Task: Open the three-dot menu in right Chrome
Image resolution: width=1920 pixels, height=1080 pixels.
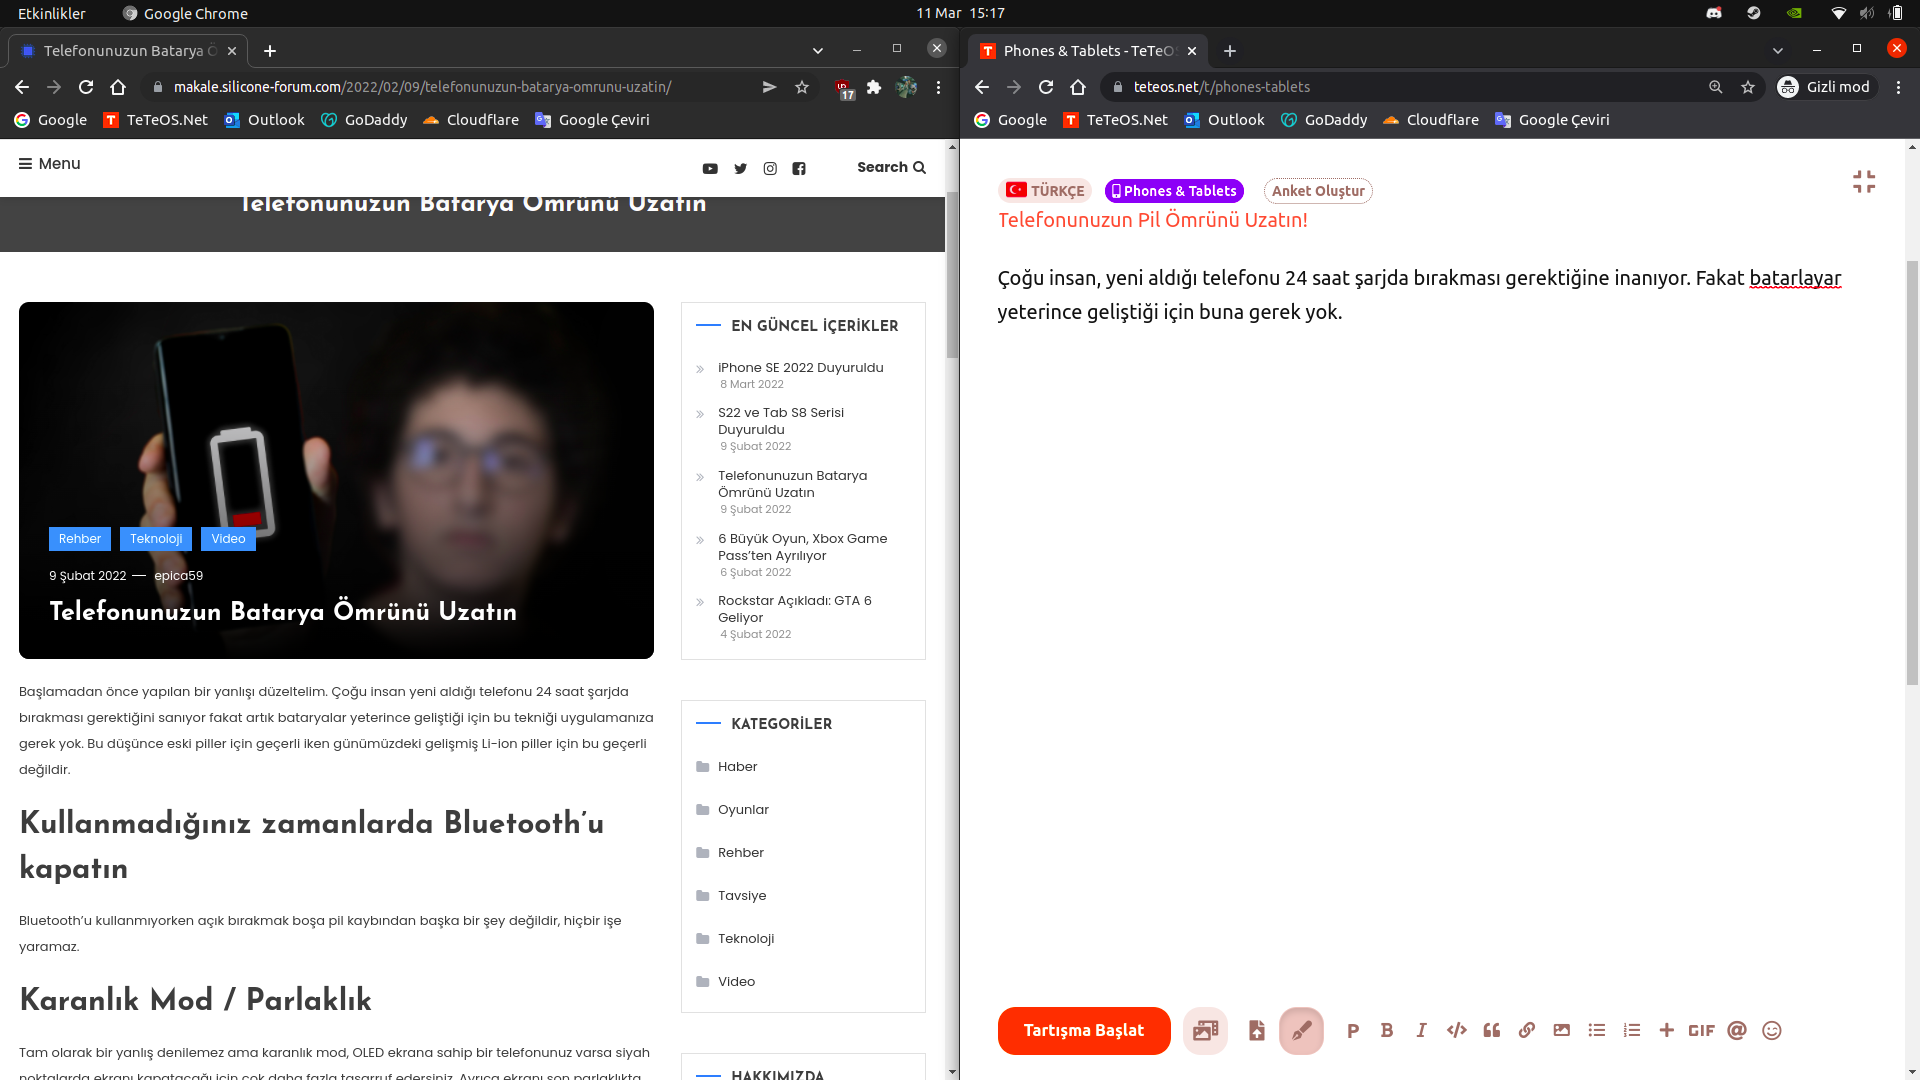Action: coord(1898,87)
